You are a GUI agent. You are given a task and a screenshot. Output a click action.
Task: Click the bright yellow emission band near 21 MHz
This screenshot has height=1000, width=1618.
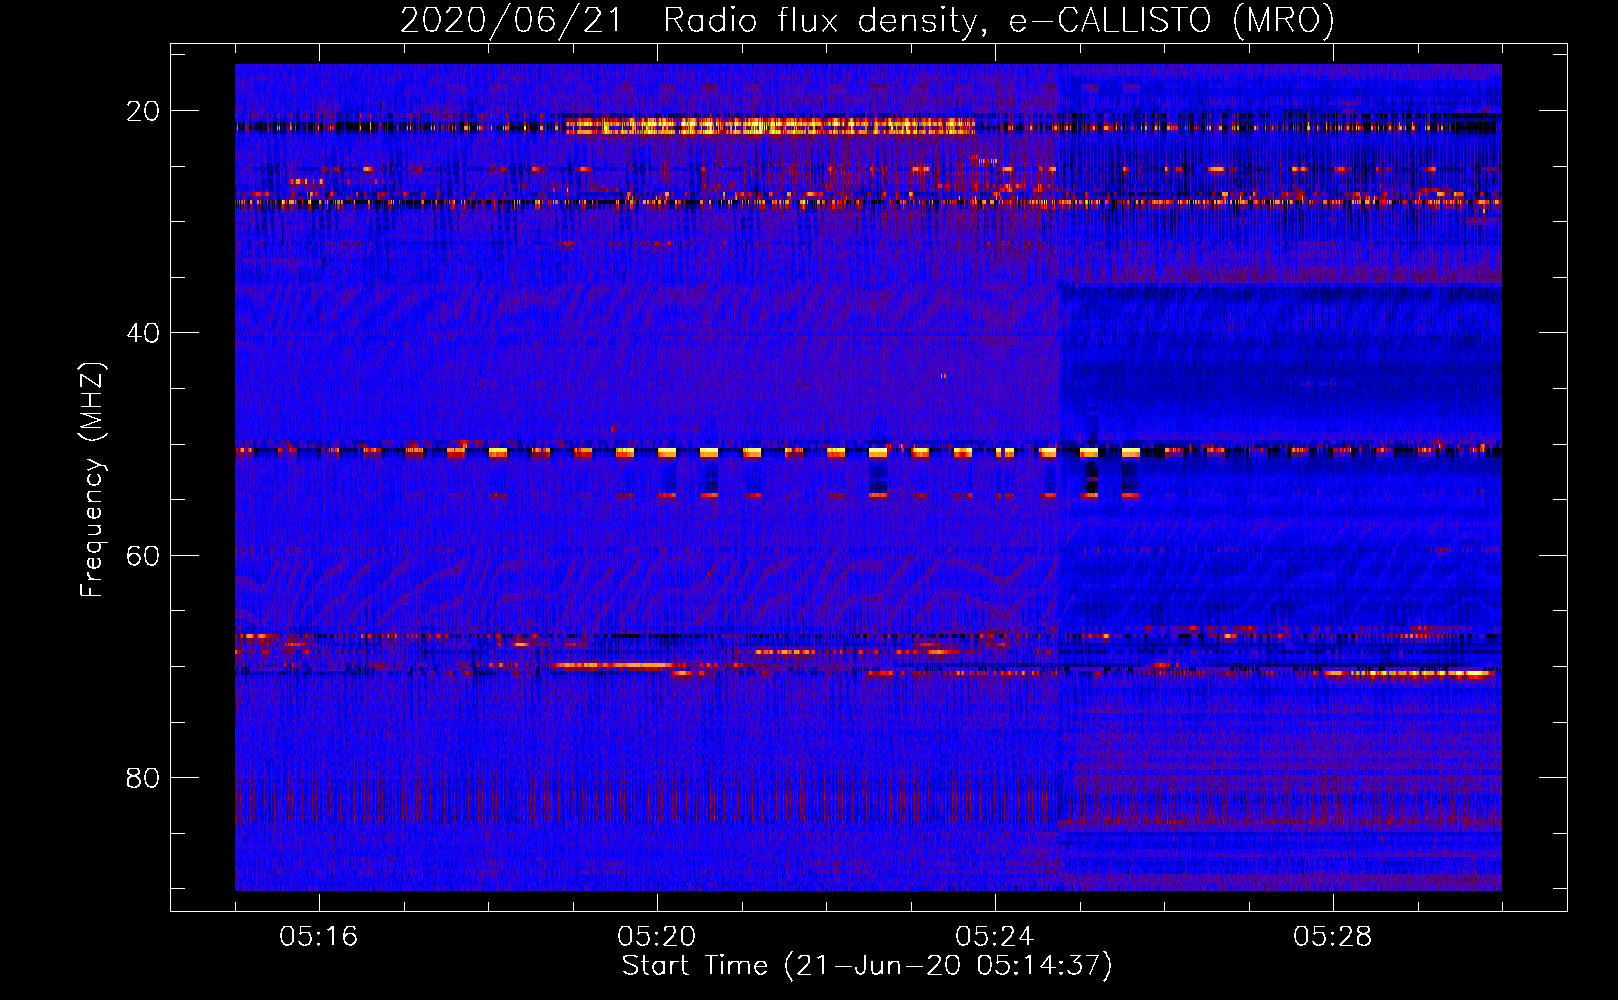click(x=770, y=127)
